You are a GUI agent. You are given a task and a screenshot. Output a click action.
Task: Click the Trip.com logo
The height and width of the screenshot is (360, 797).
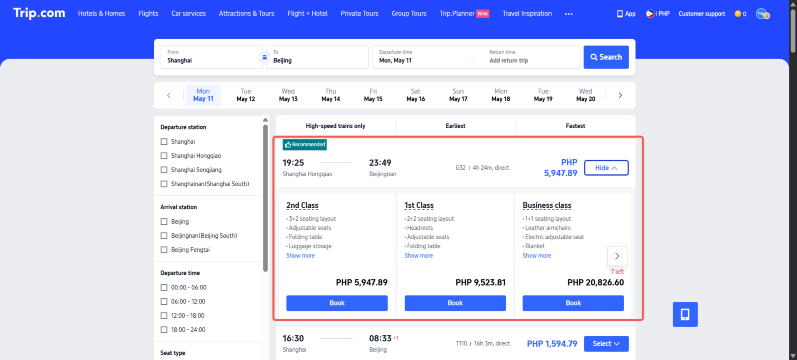click(x=39, y=13)
